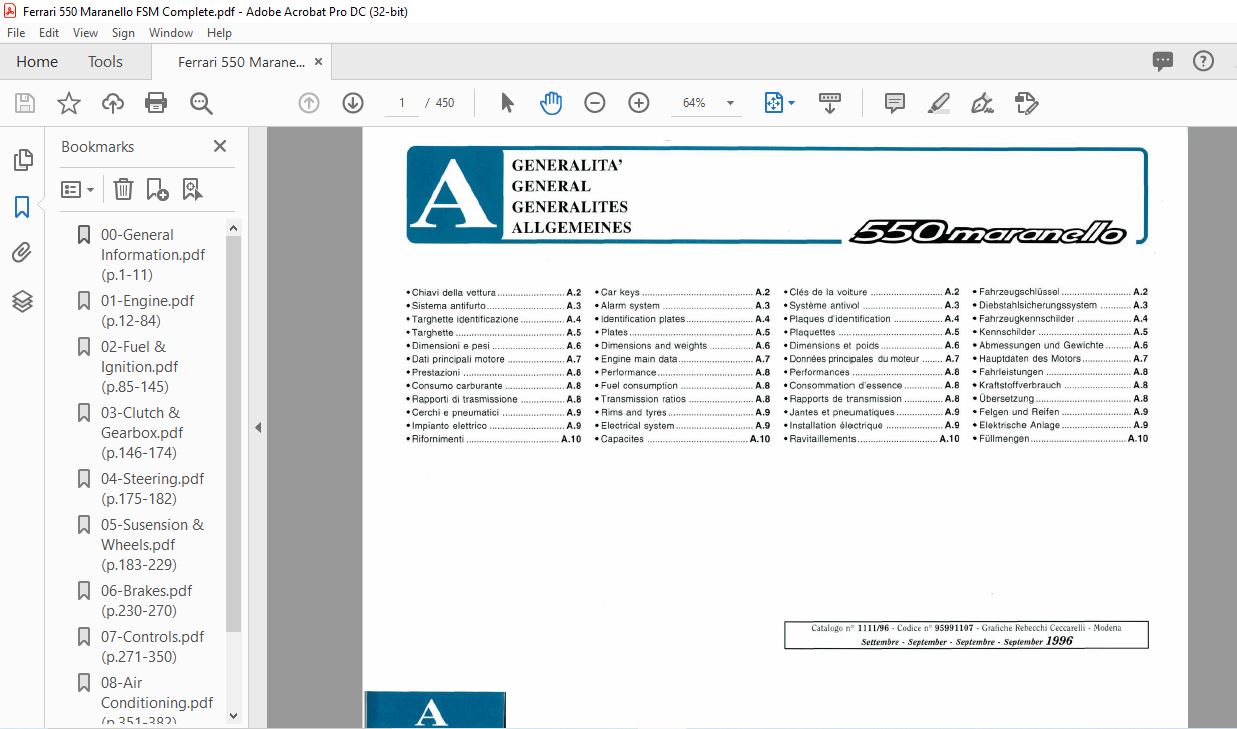The image size is (1237, 729).
Task: Add a new bookmark icon
Action: (x=157, y=189)
